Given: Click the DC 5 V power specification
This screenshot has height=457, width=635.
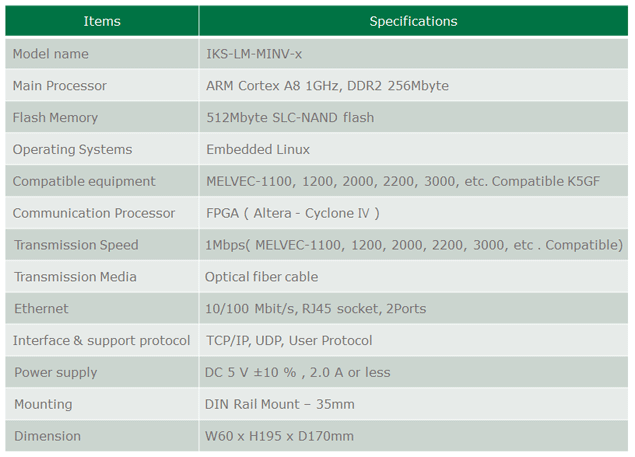Looking at the screenshot, I should [x=298, y=373].
